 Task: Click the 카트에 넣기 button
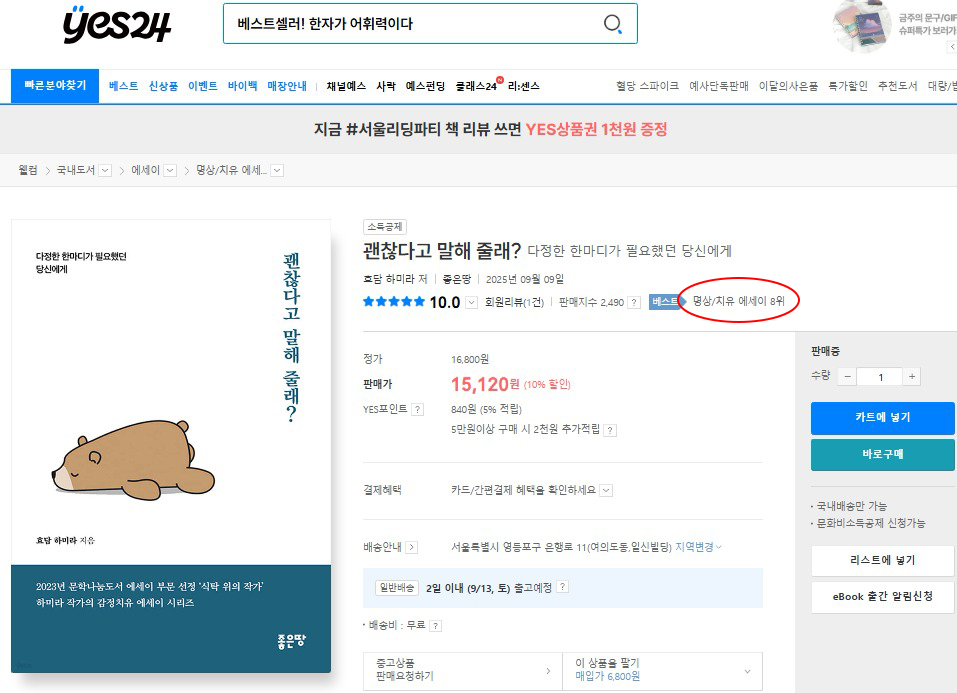click(883, 418)
